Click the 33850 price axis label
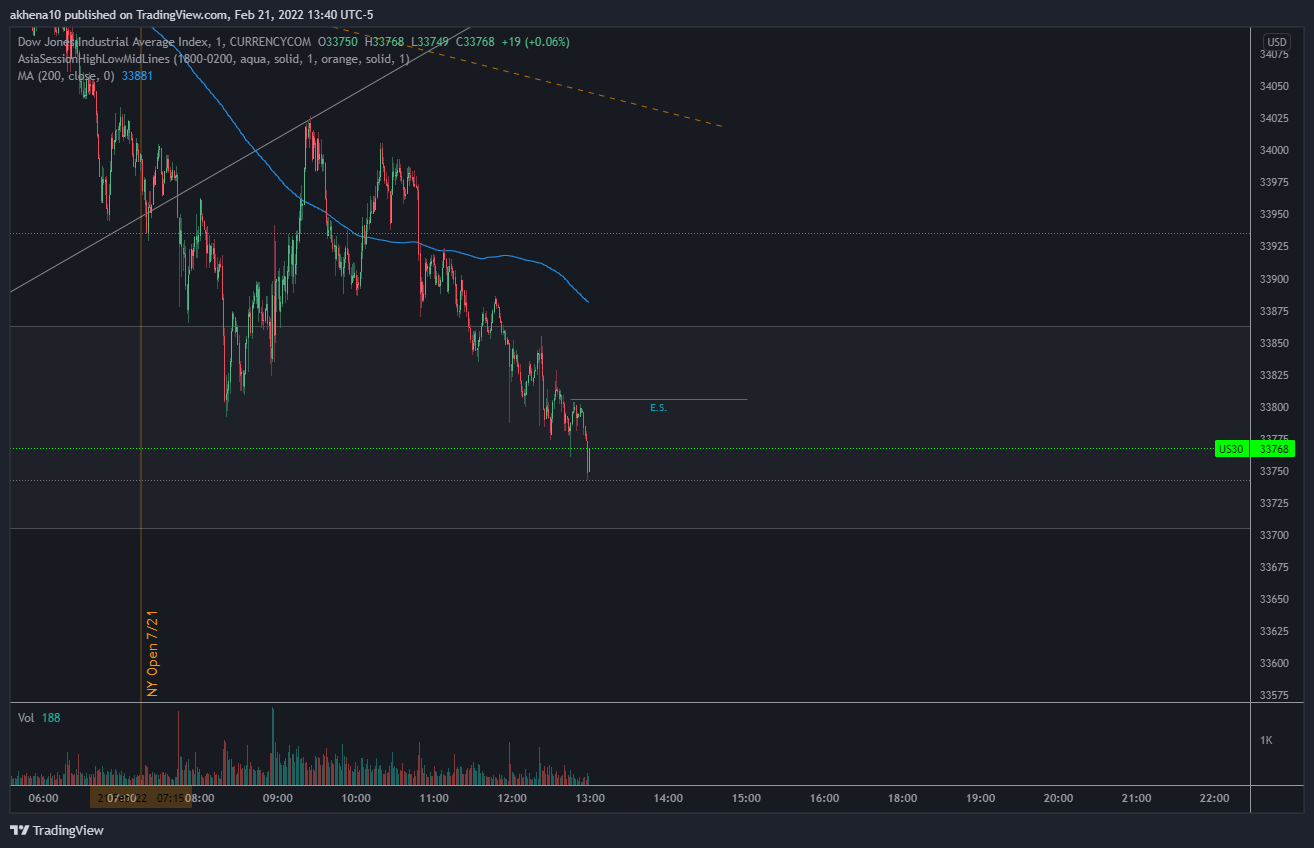This screenshot has height=848, width=1314. [x=1273, y=343]
